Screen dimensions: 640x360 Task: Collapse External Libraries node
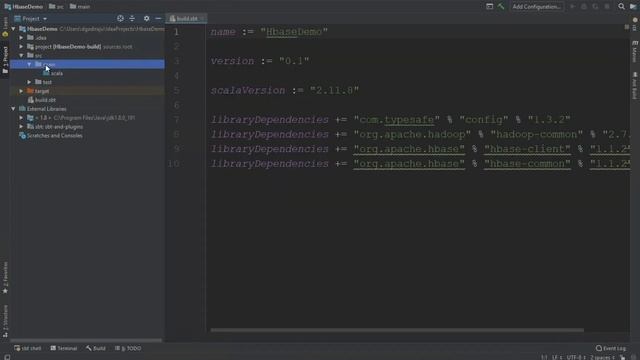(x=14, y=109)
